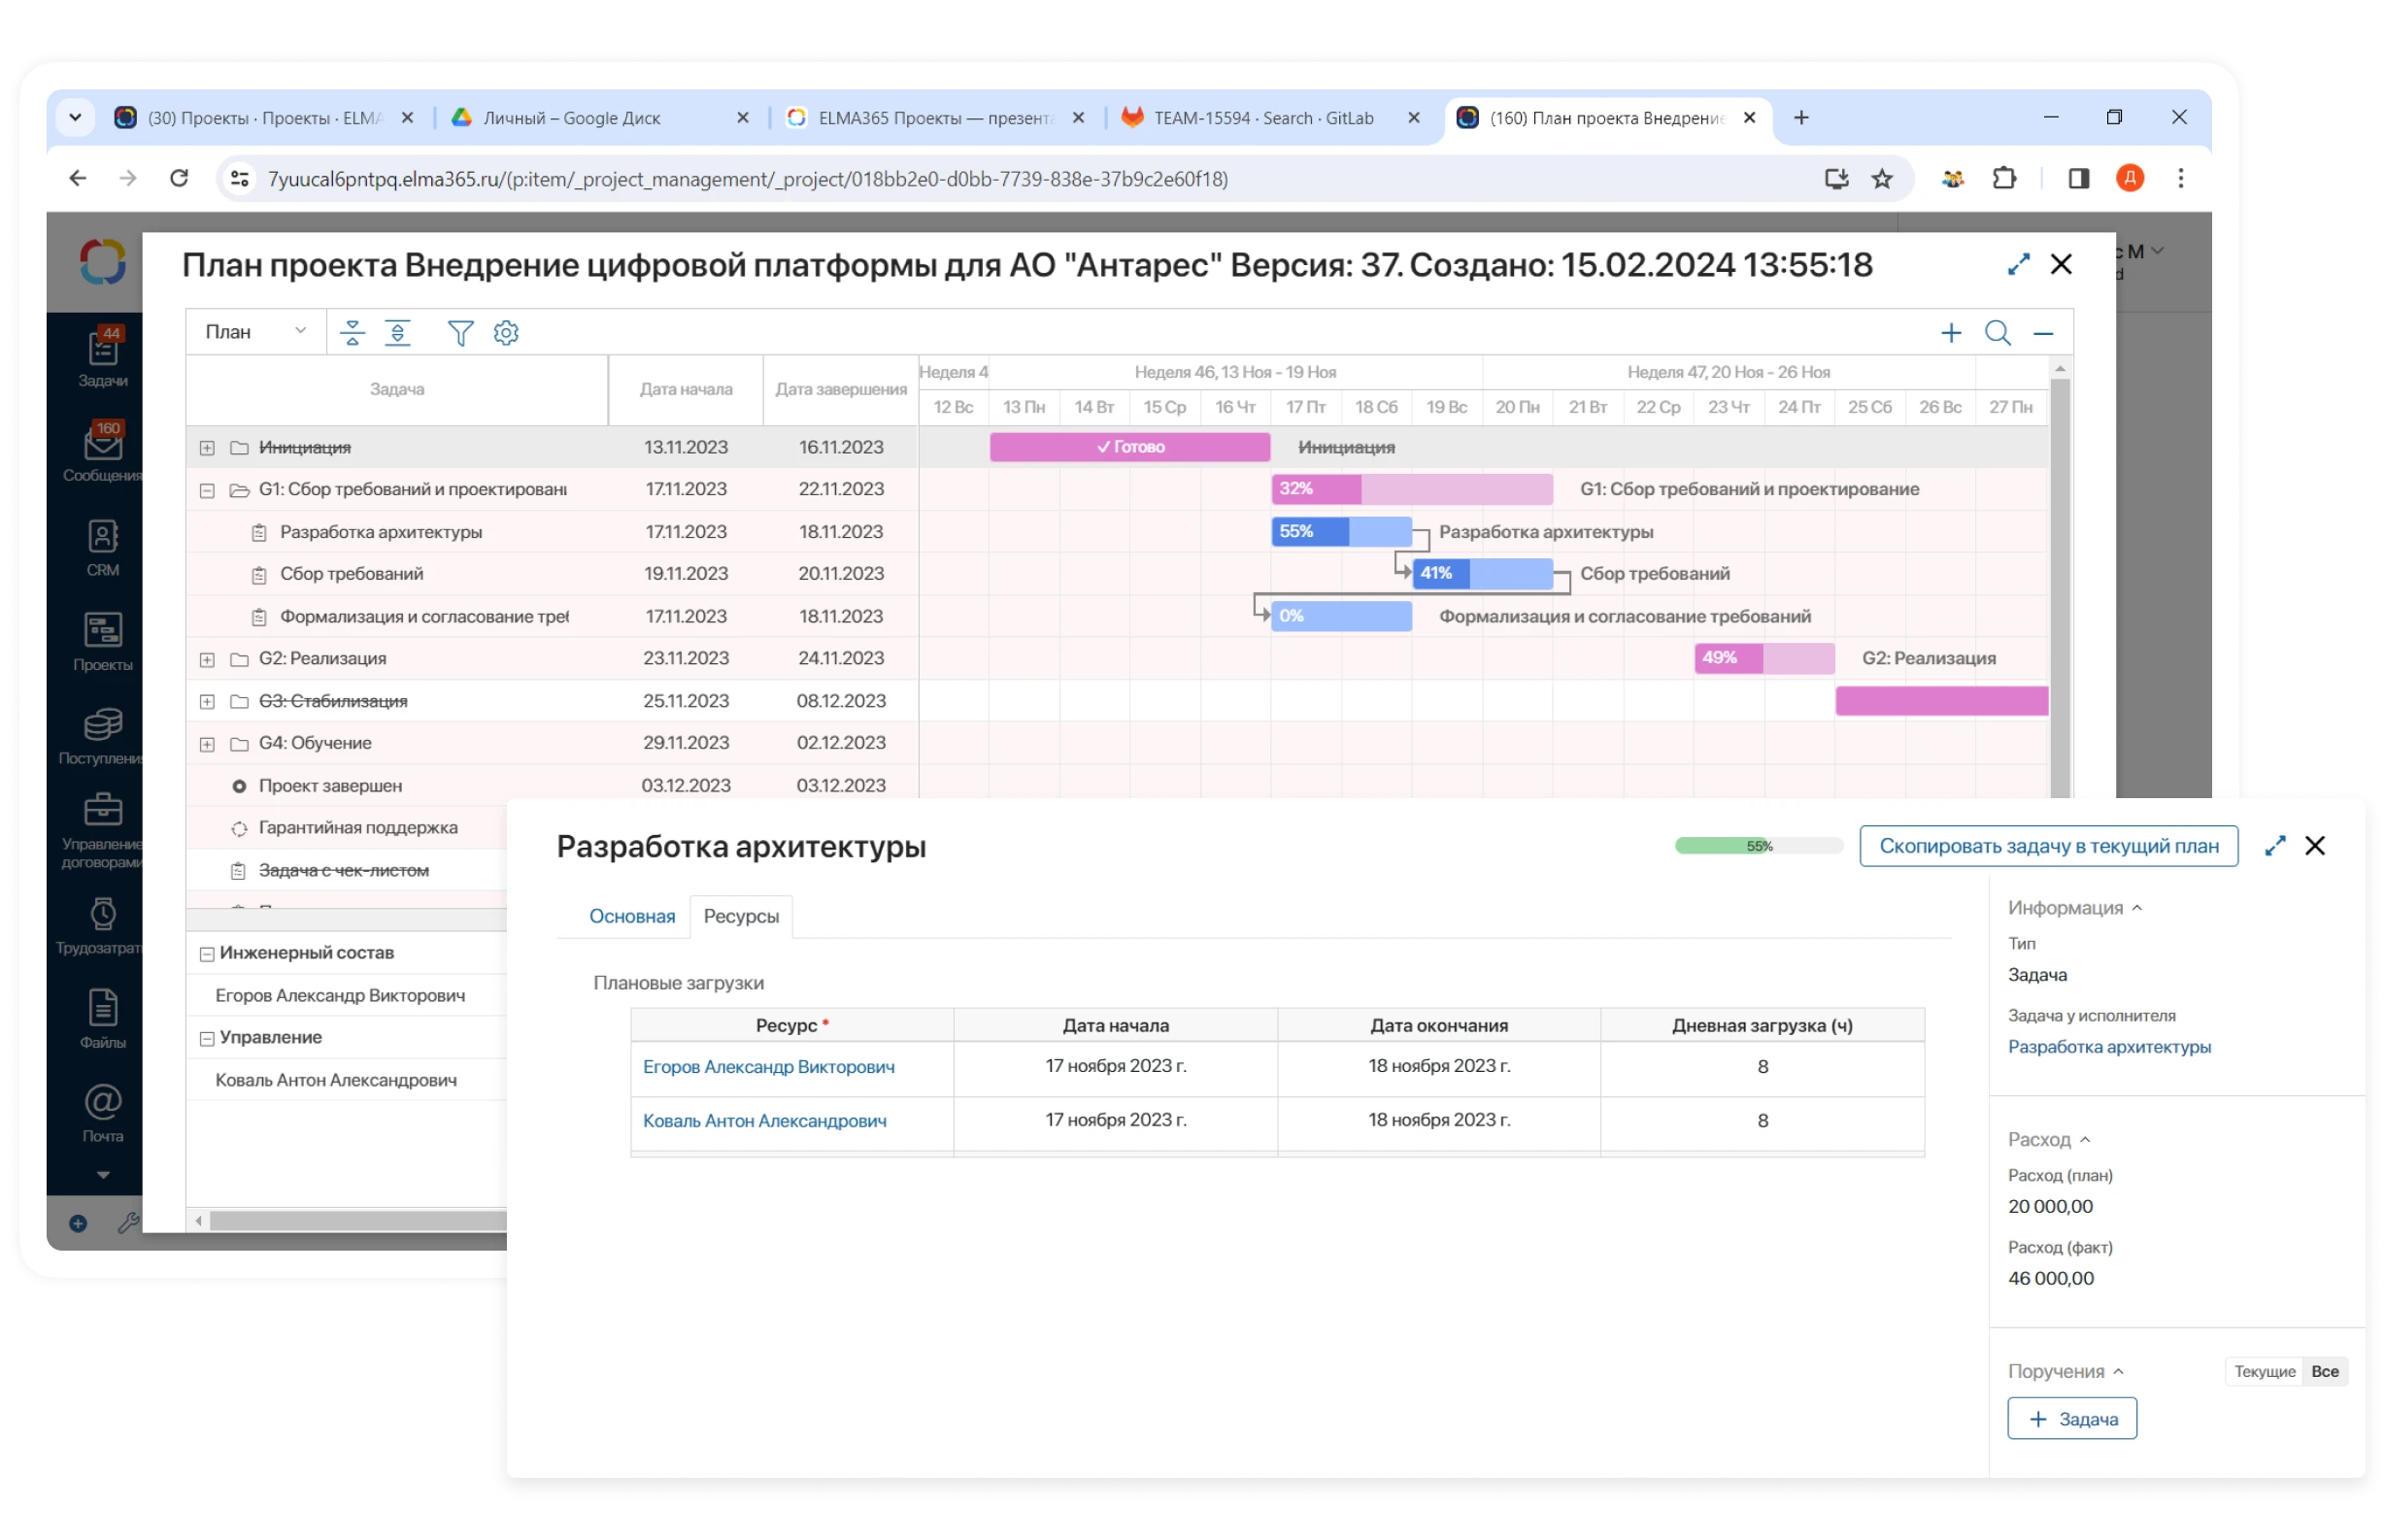Switch assignments filter to Все

pos(2324,1371)
